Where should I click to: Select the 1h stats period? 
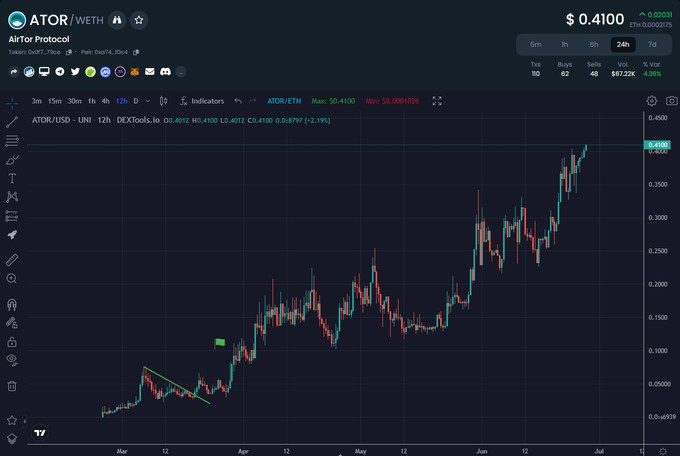(x=565, y=44)
